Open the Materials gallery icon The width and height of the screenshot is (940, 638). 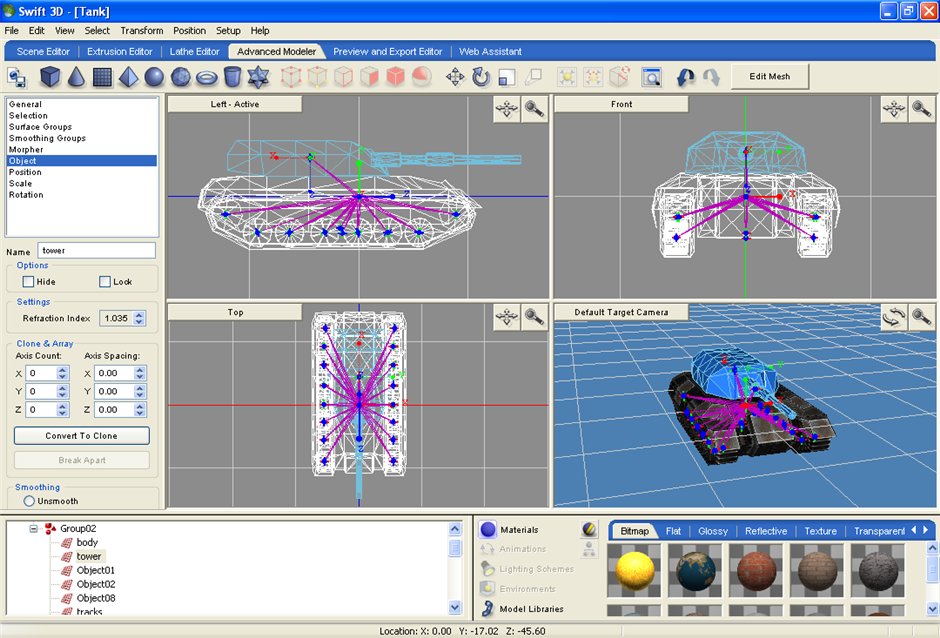click(488, 529)
